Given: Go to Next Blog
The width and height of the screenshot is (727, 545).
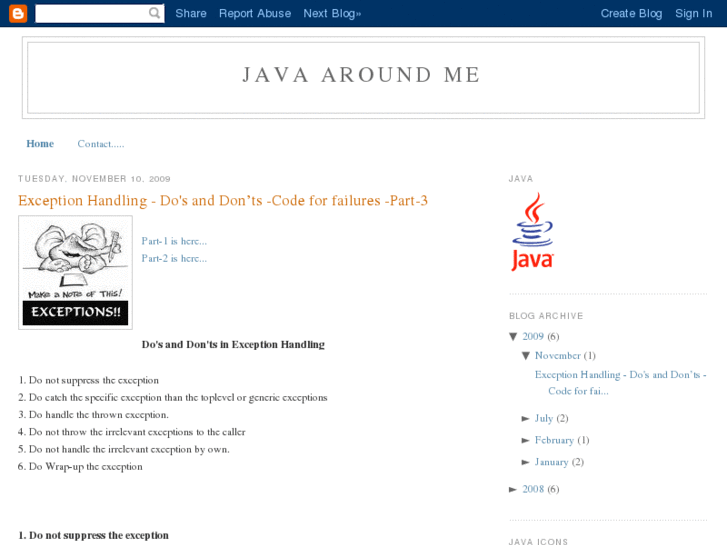Looking at the screenshot, I should [x=332, y=13].
